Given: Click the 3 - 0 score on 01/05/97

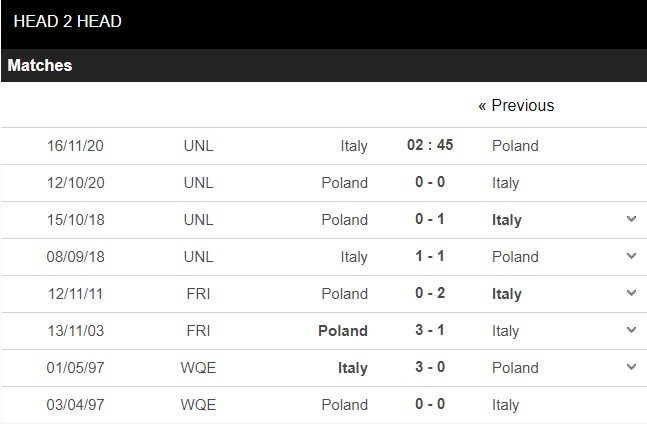Looking at the screenshot, I should (x=430, y=367).
